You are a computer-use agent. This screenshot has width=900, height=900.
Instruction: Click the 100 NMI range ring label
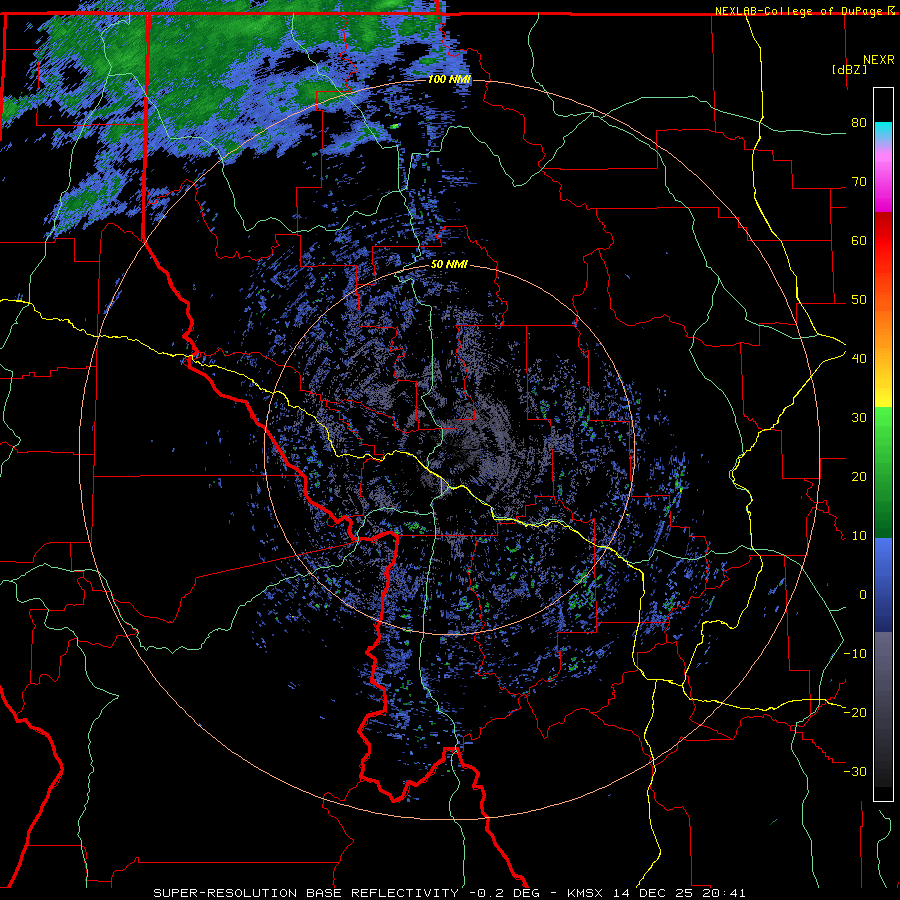[449, 79]
